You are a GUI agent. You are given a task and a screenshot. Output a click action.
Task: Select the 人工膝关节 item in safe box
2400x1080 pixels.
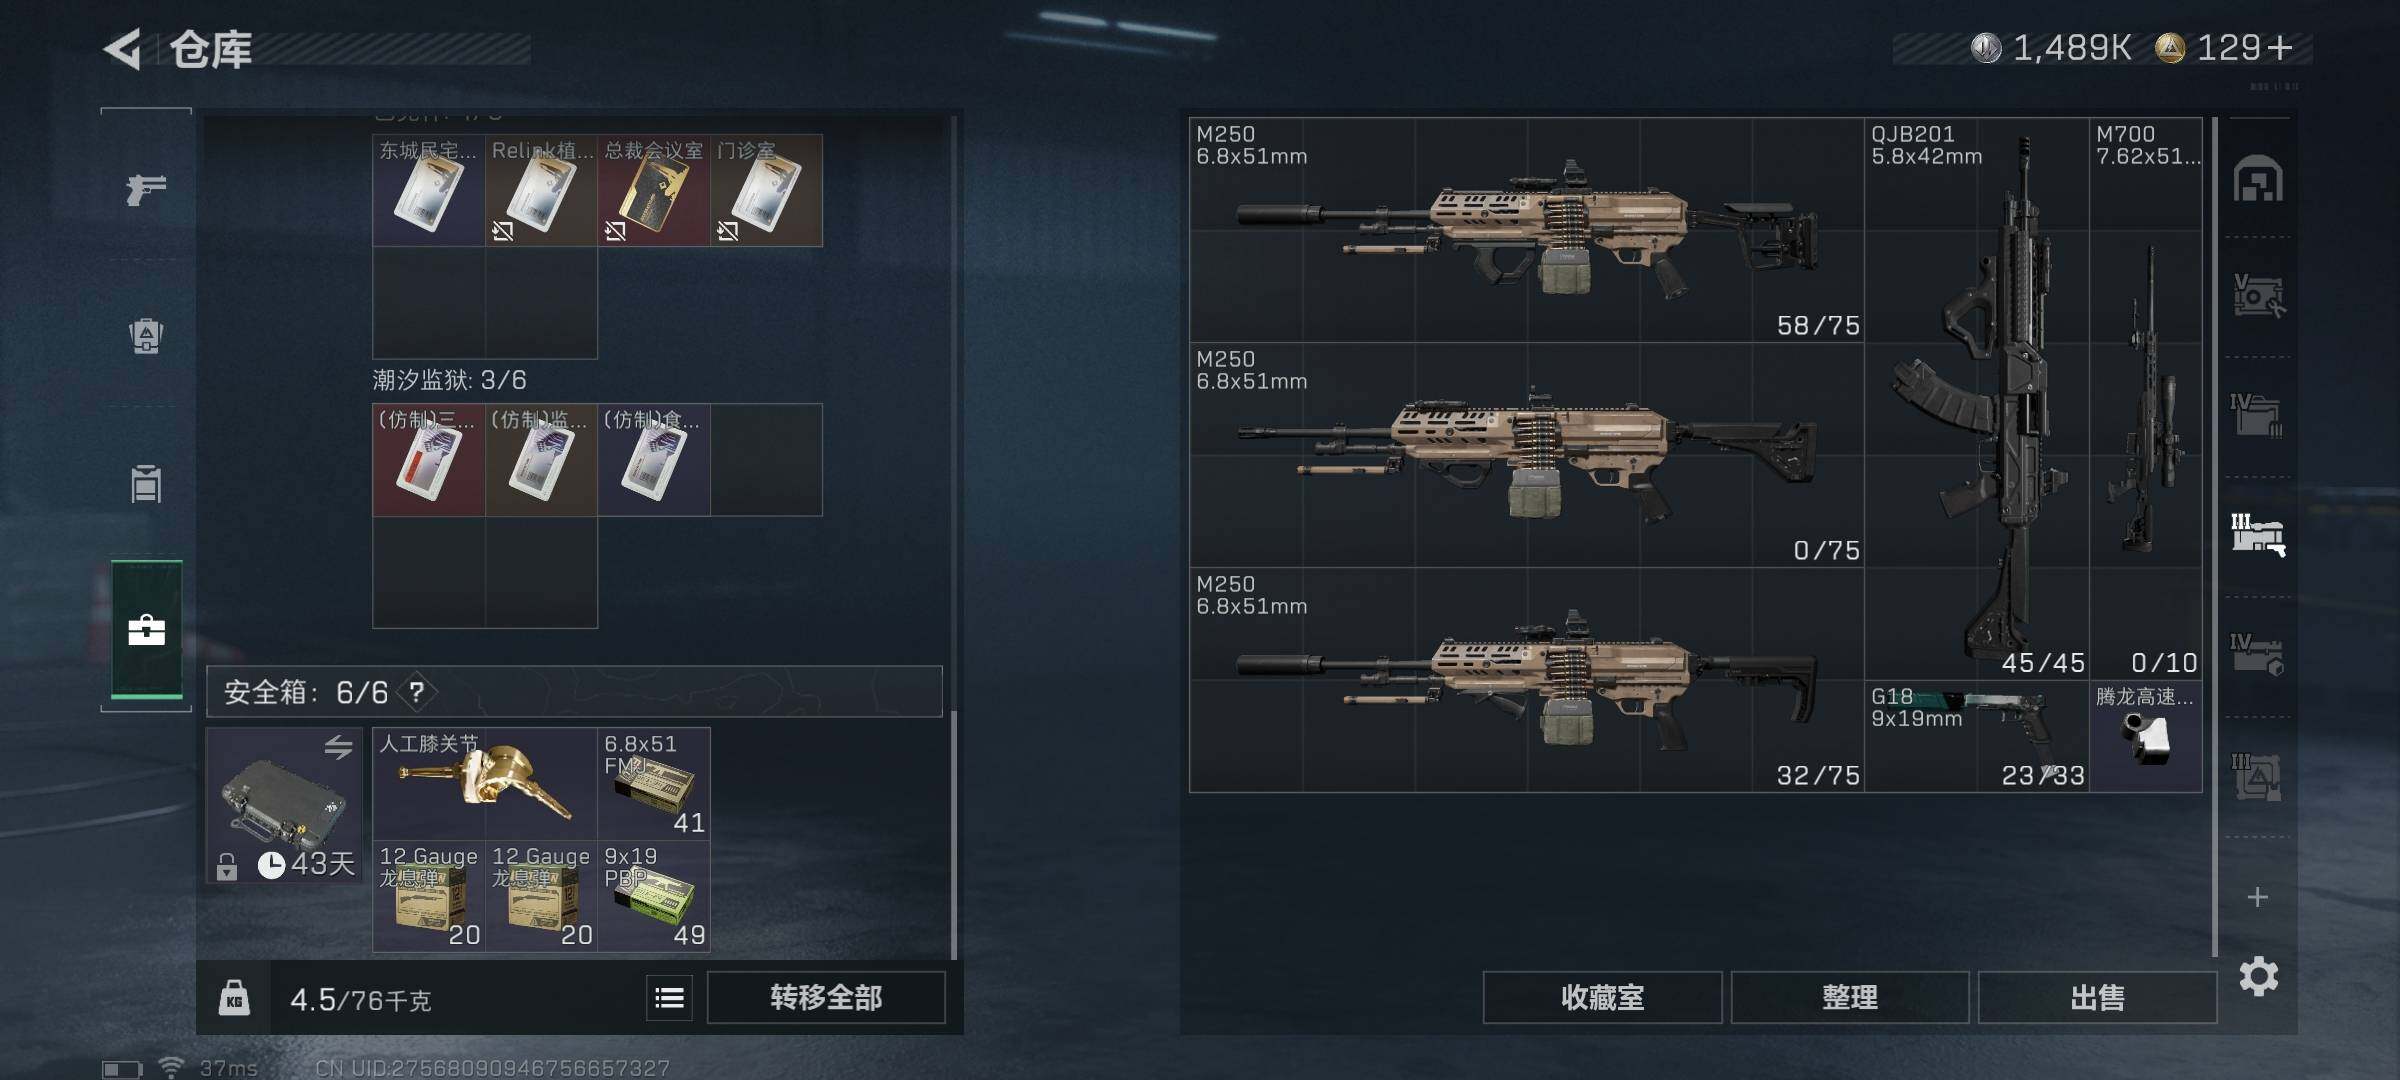point(485,783)
